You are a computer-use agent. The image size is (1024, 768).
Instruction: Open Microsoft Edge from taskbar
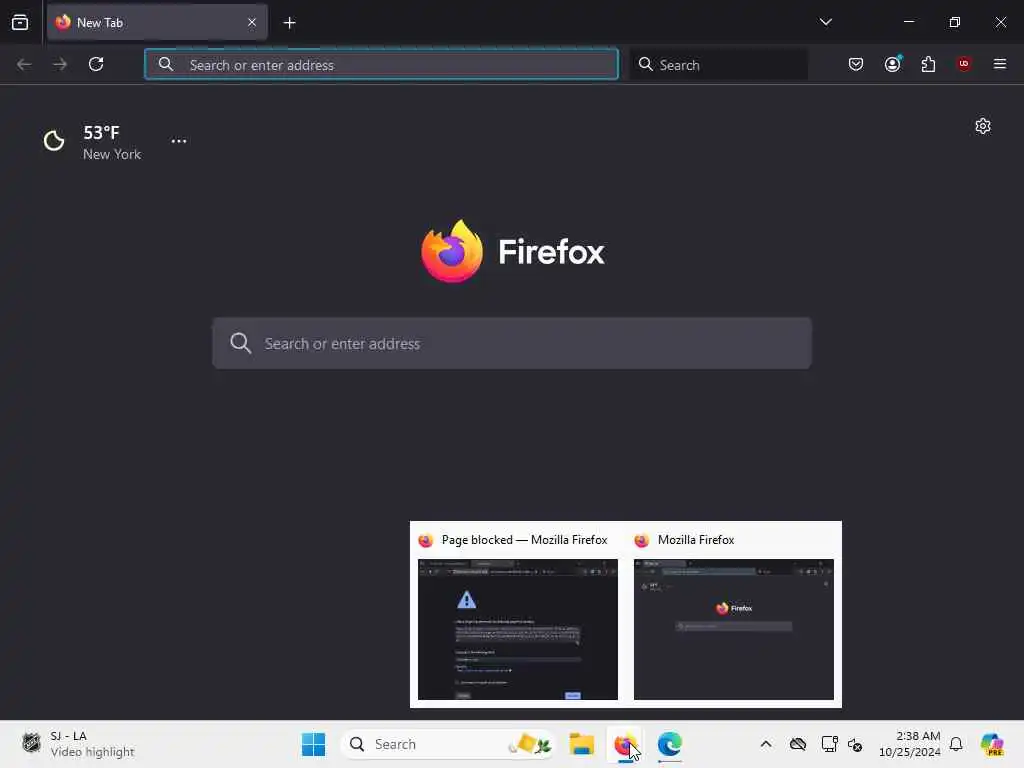(x=669, y=744)
